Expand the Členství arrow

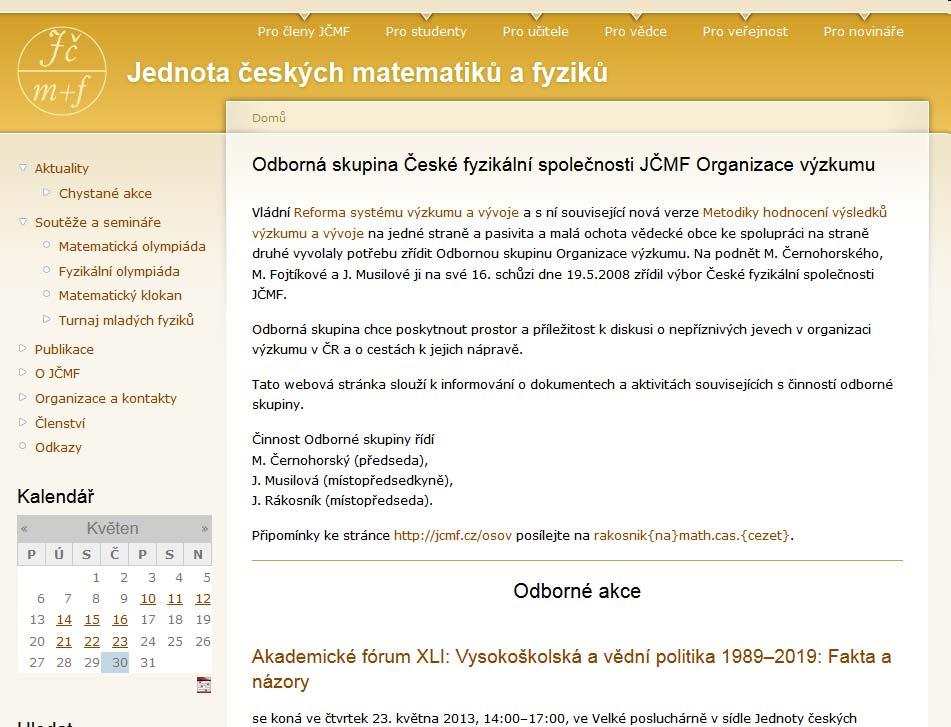pos(23,422)
